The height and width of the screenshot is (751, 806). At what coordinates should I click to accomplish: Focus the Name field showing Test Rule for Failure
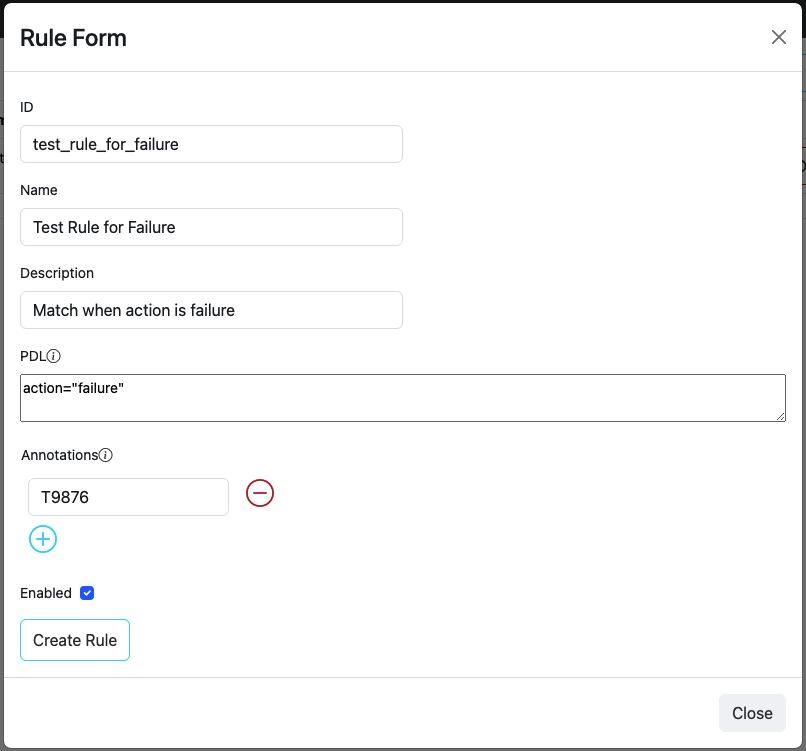pyautogui.click(x=211, y=227)
